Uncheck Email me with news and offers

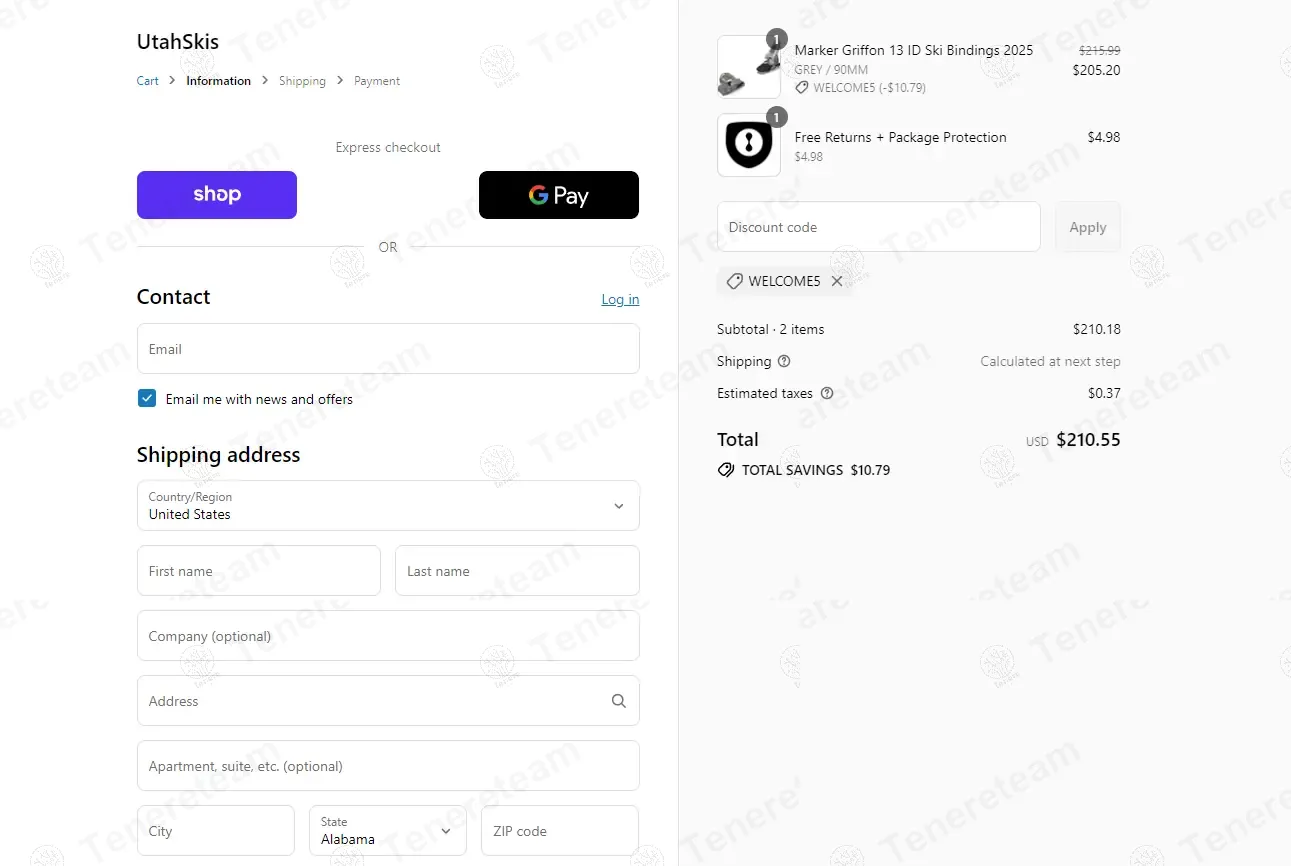point(147,398)
